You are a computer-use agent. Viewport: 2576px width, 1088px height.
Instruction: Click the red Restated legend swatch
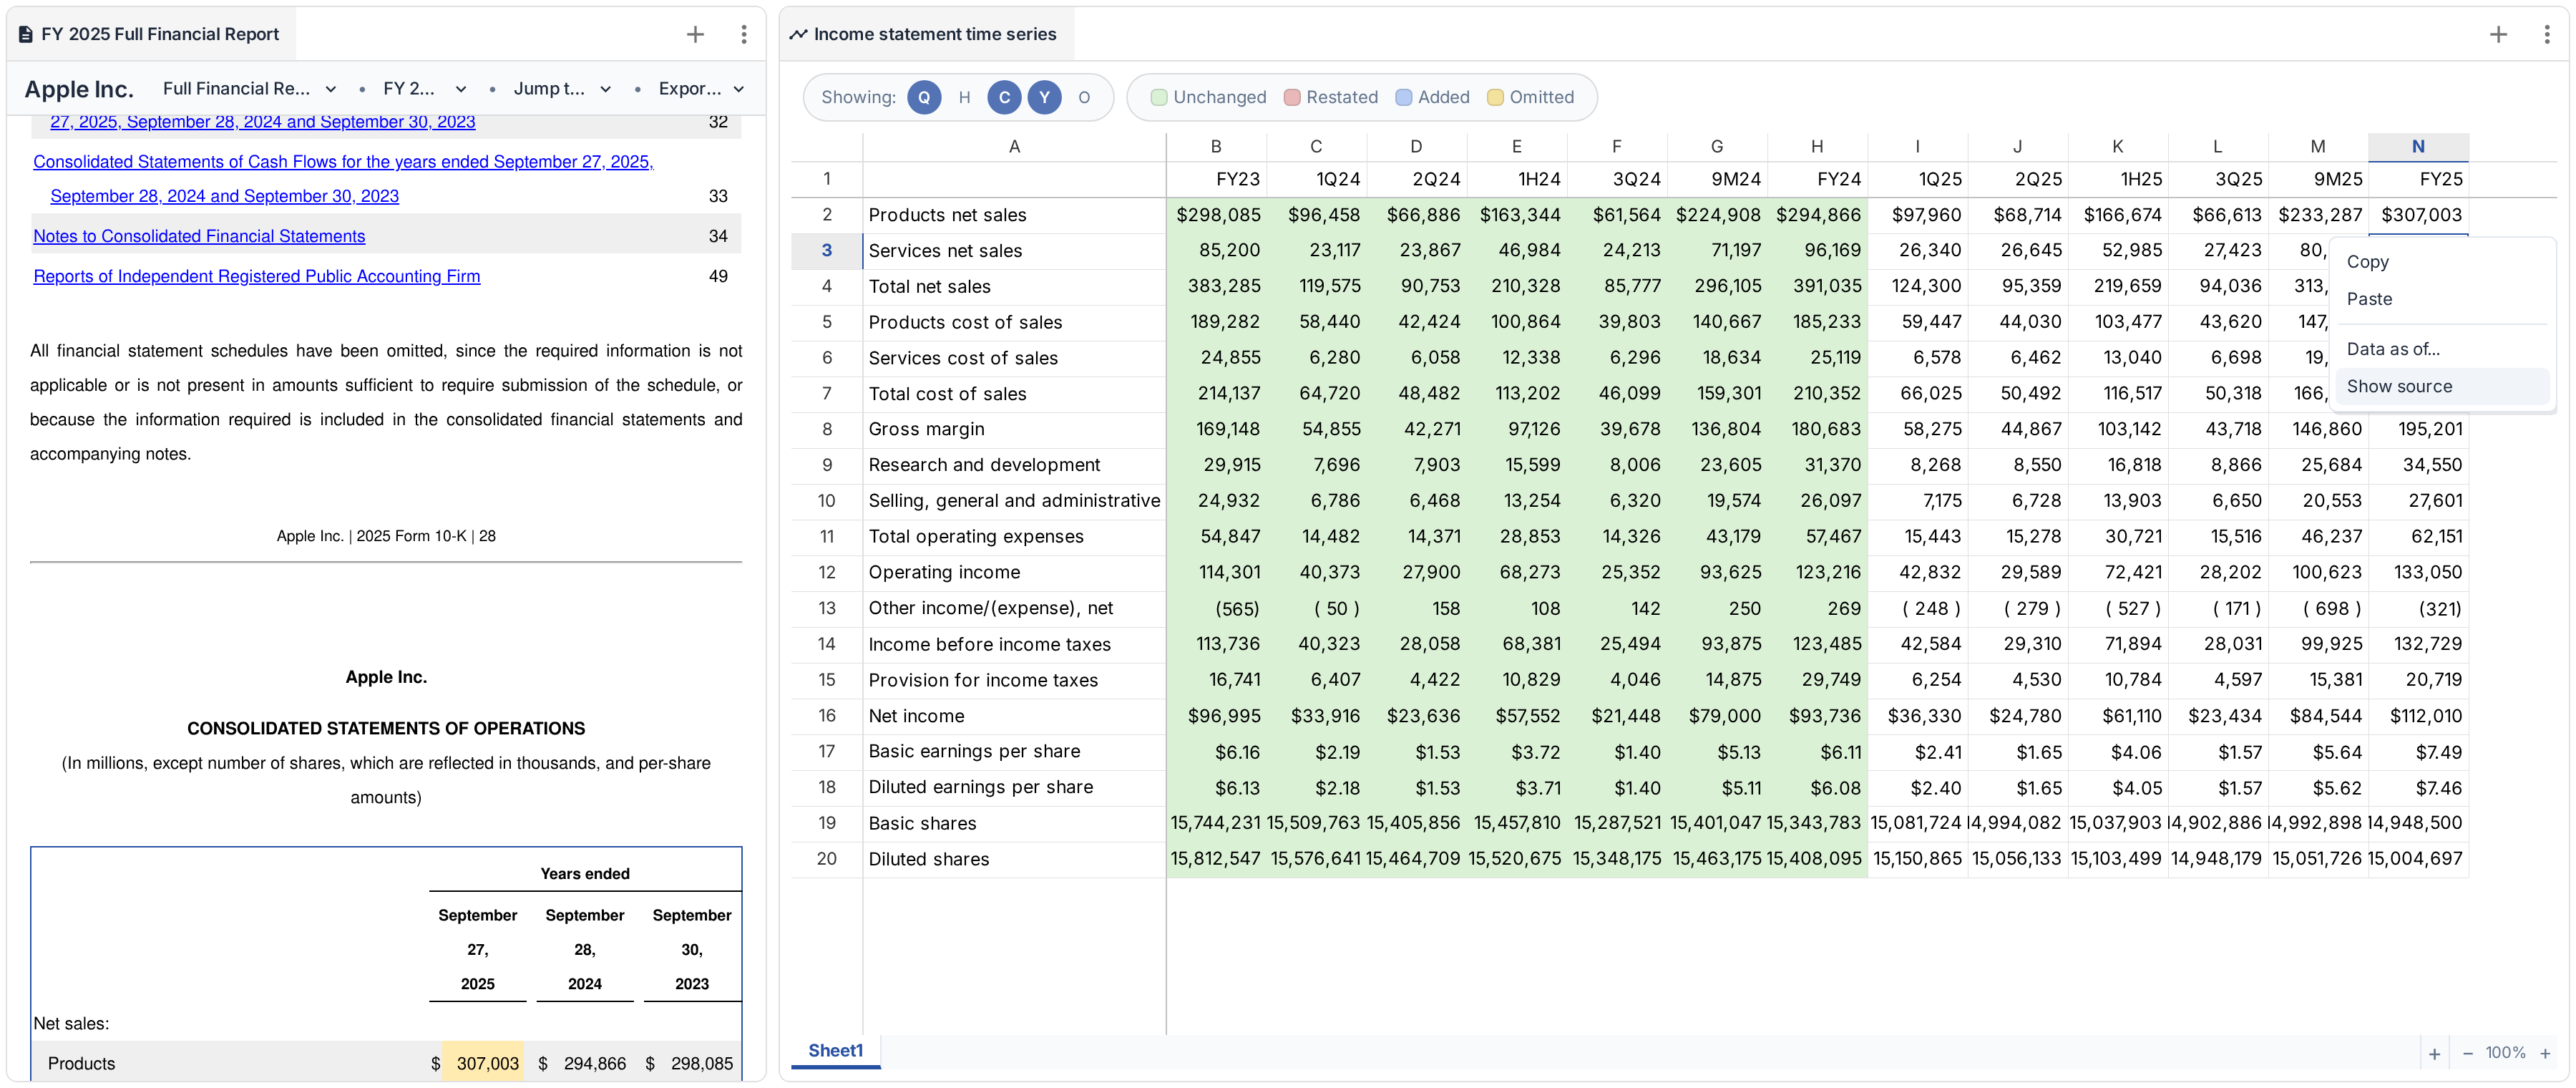click(x=1292, y=97)
